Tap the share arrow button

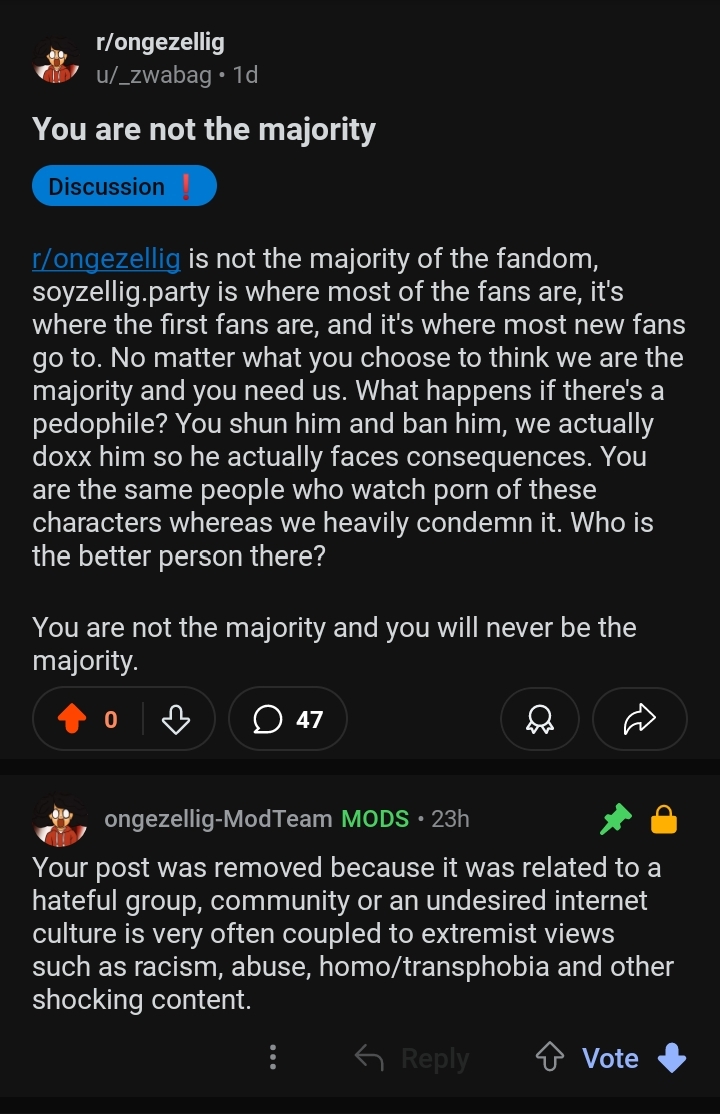(x=639, y=719)
